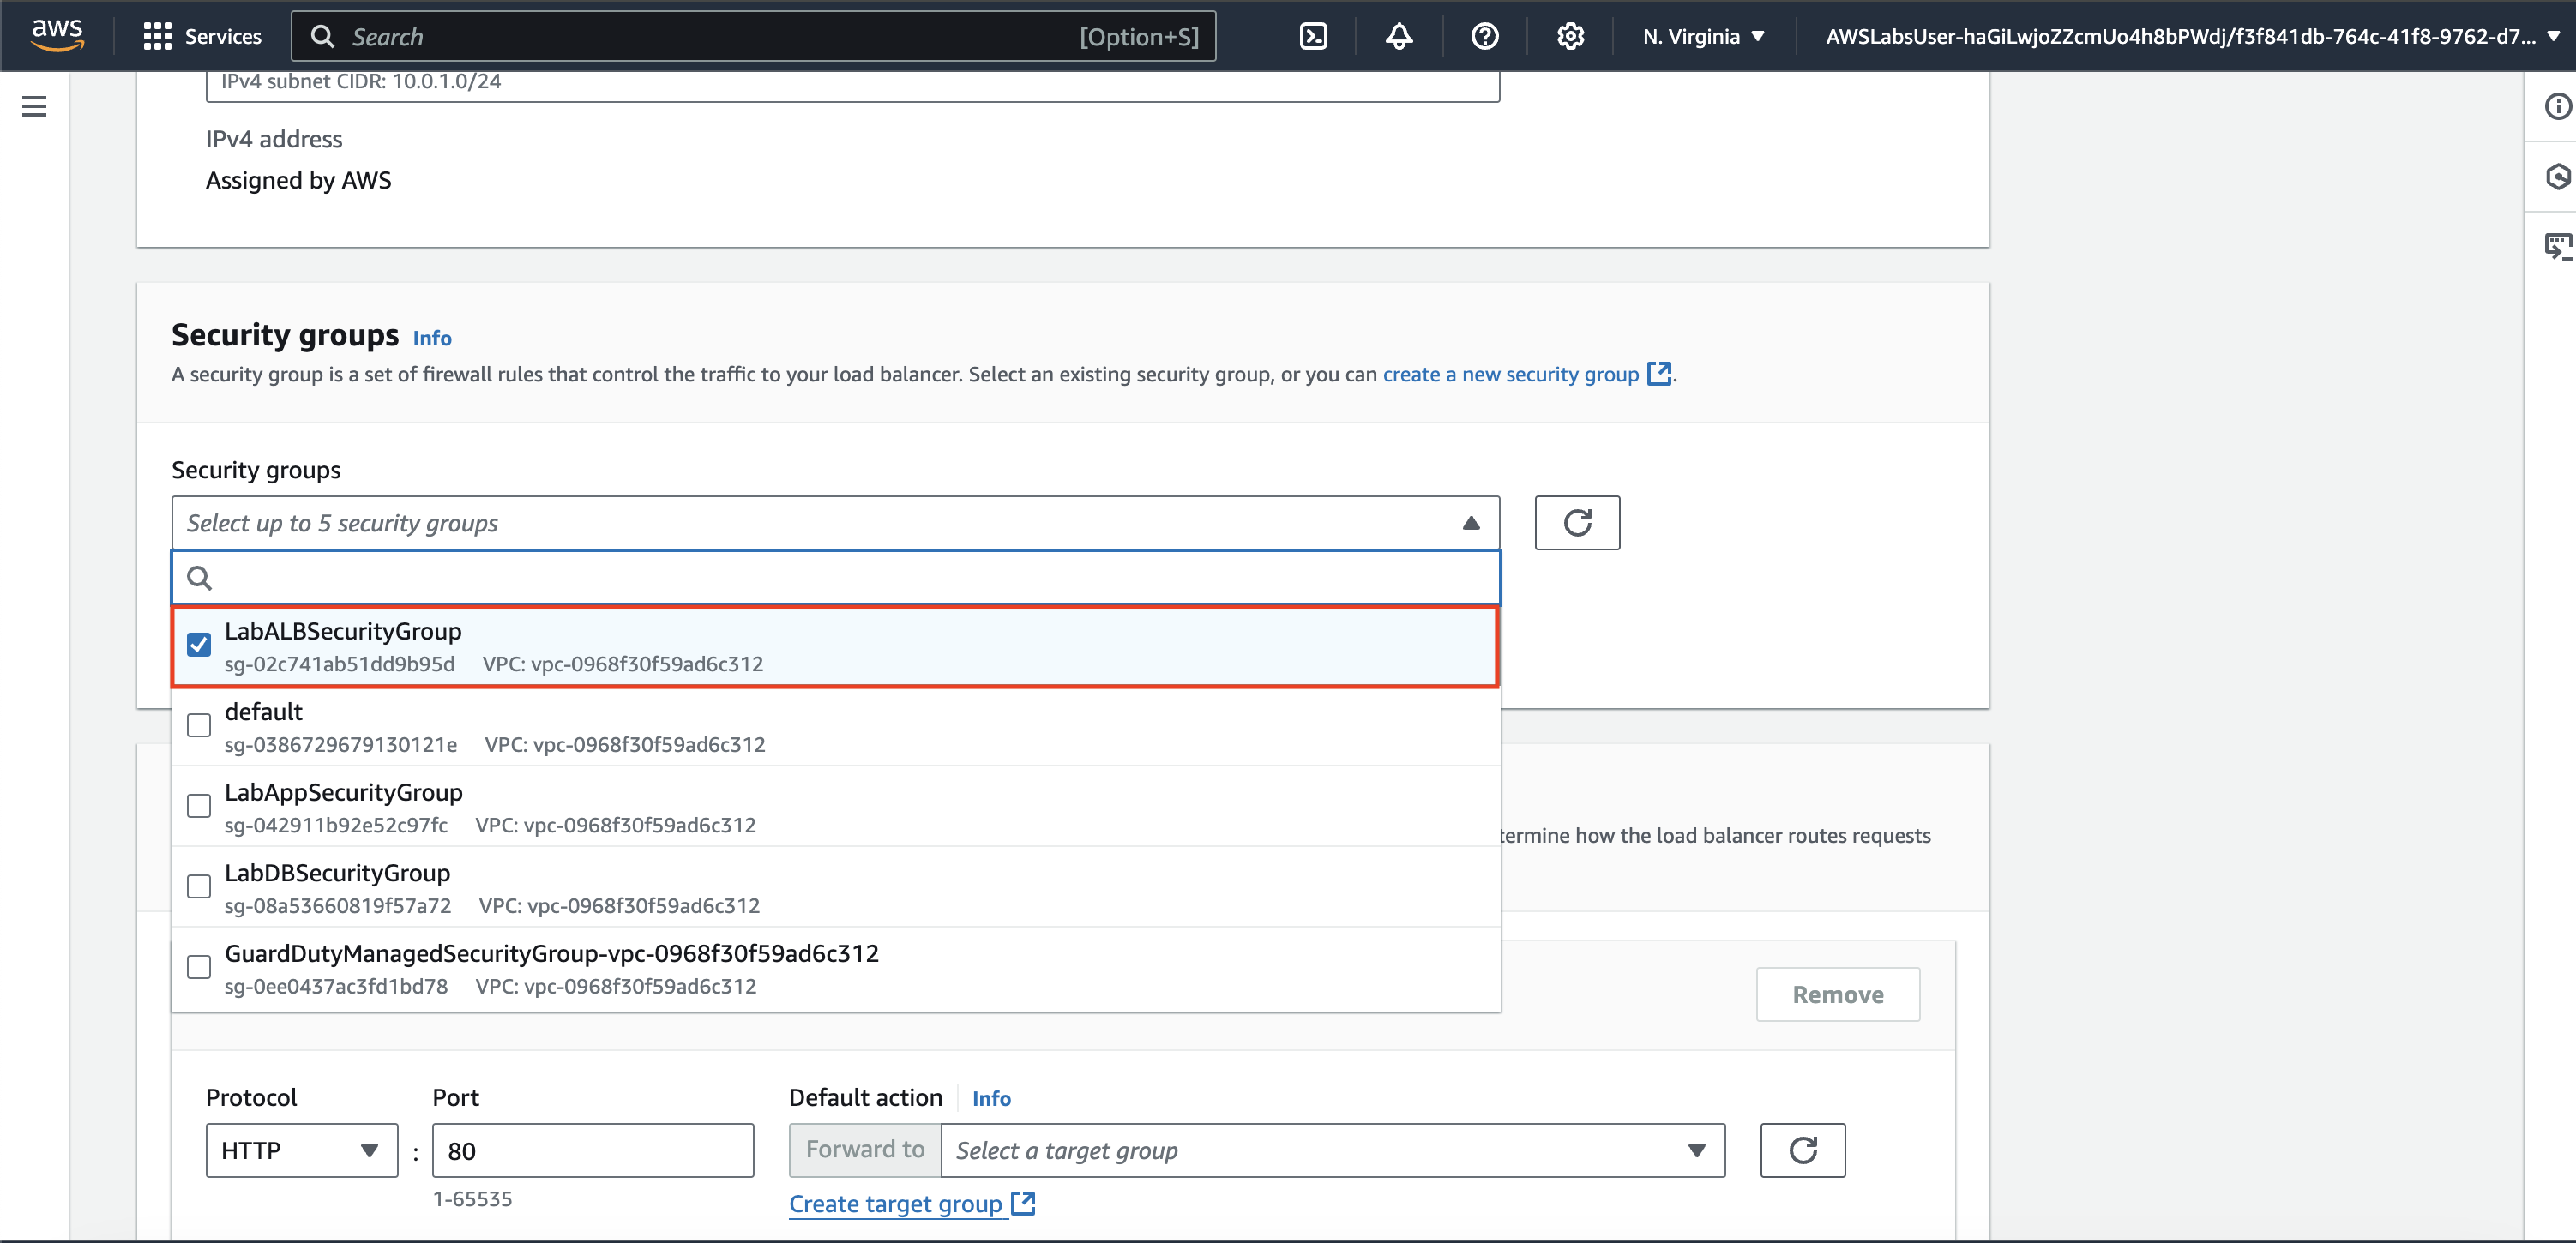Open the console settings gear

point(1570,37)
